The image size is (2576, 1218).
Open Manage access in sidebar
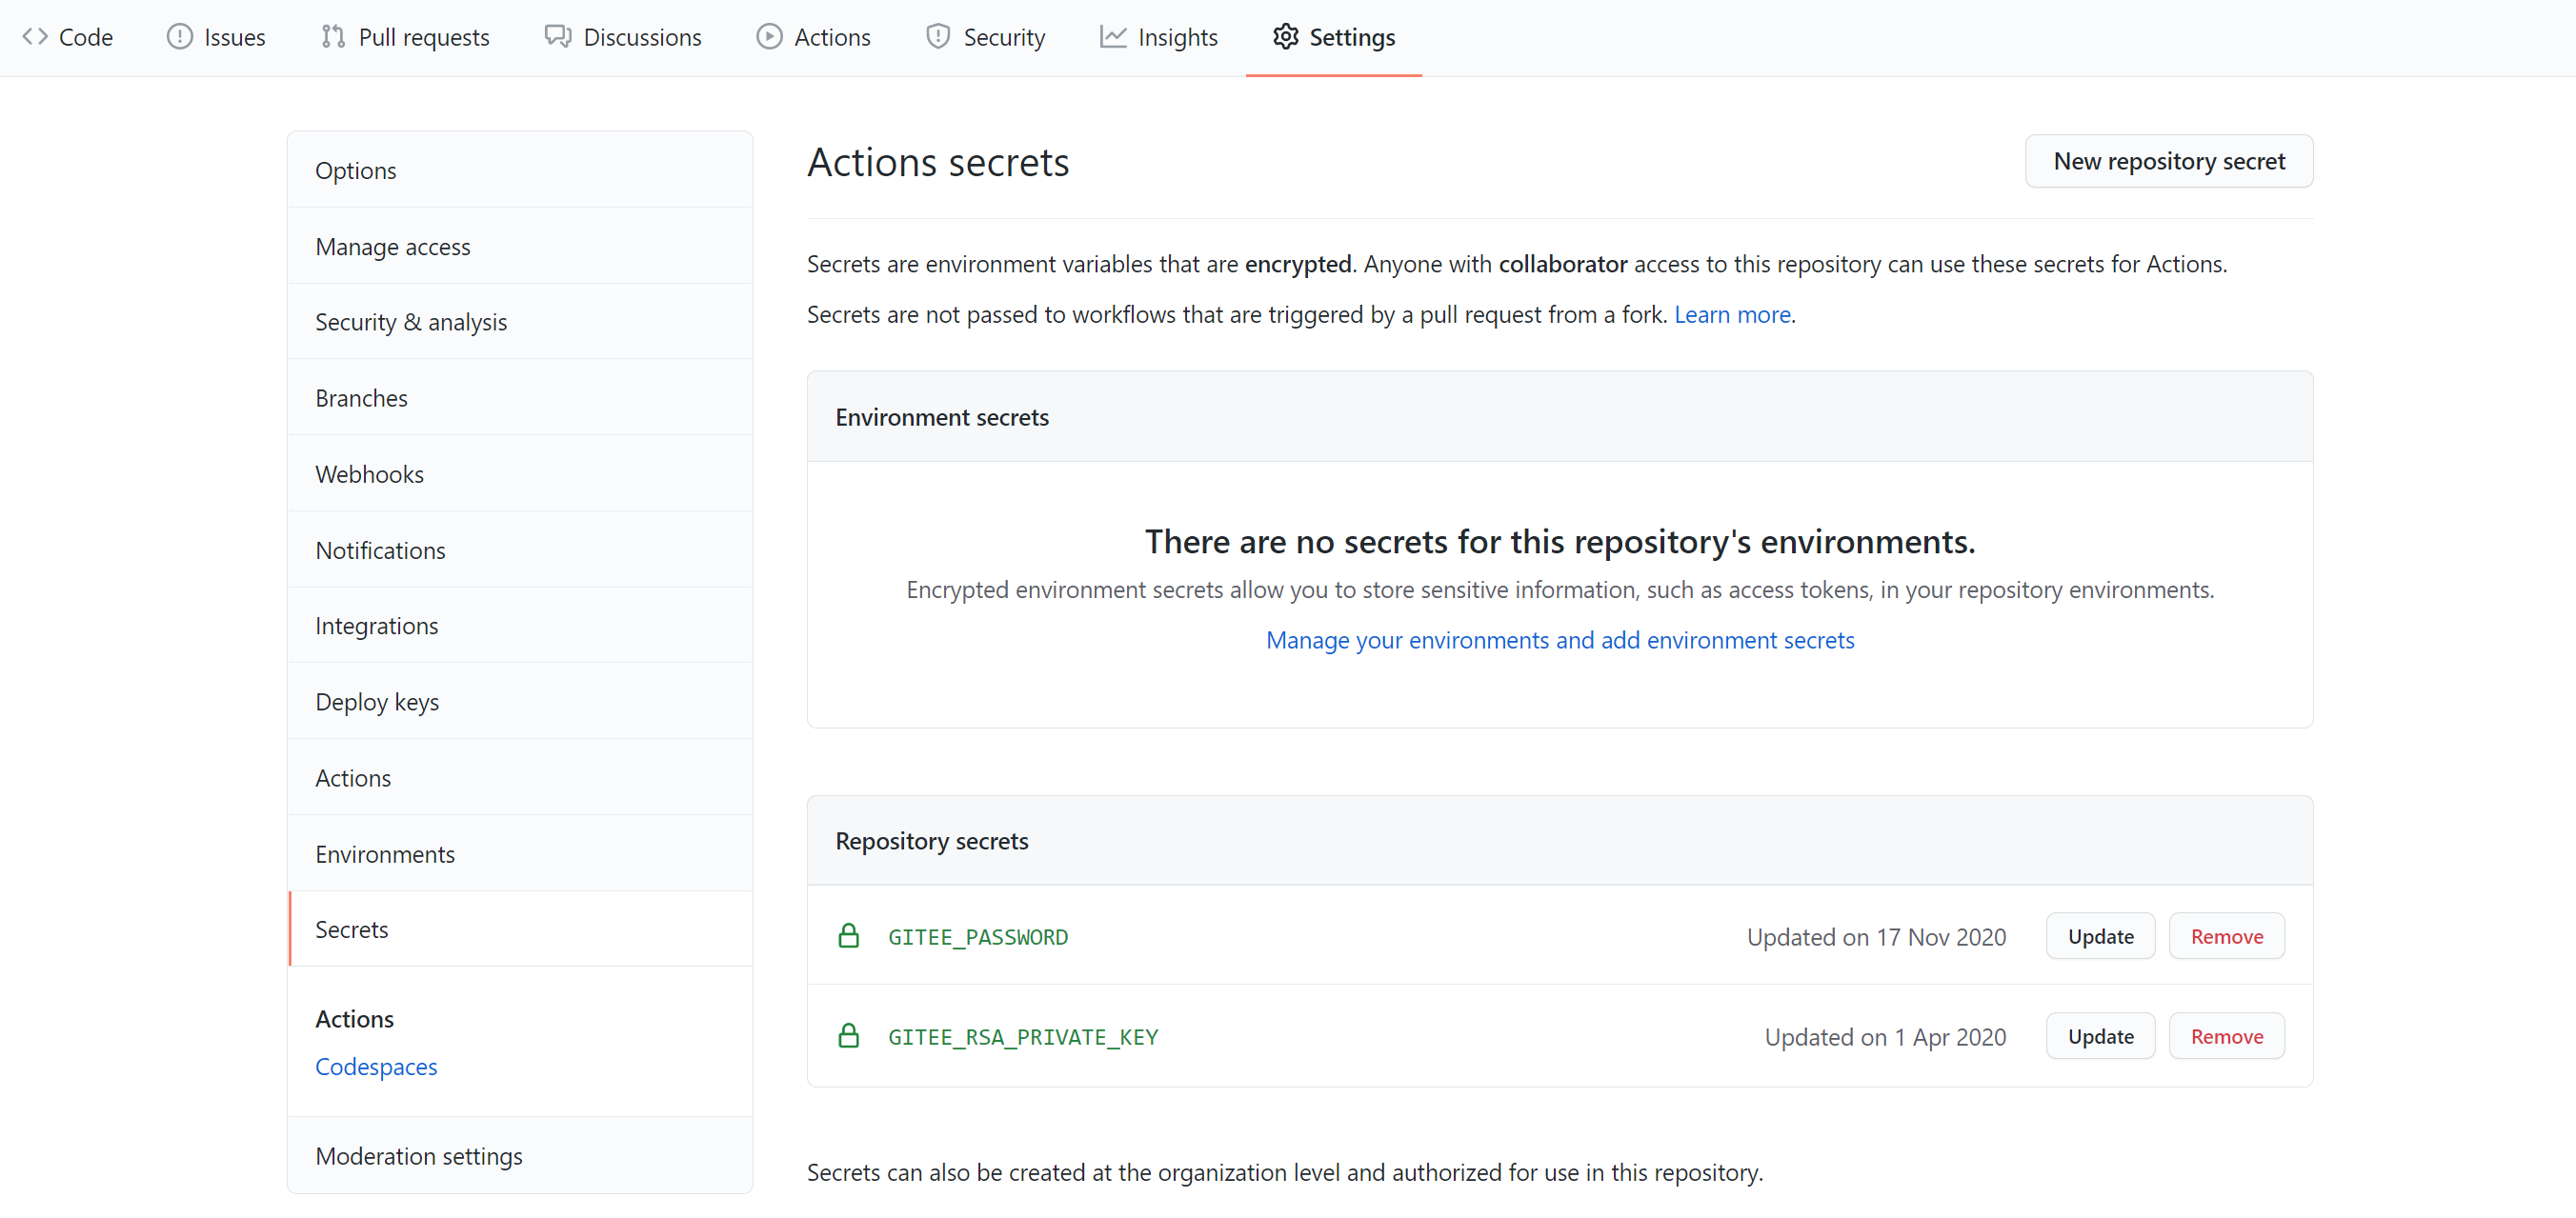point(392,246)
